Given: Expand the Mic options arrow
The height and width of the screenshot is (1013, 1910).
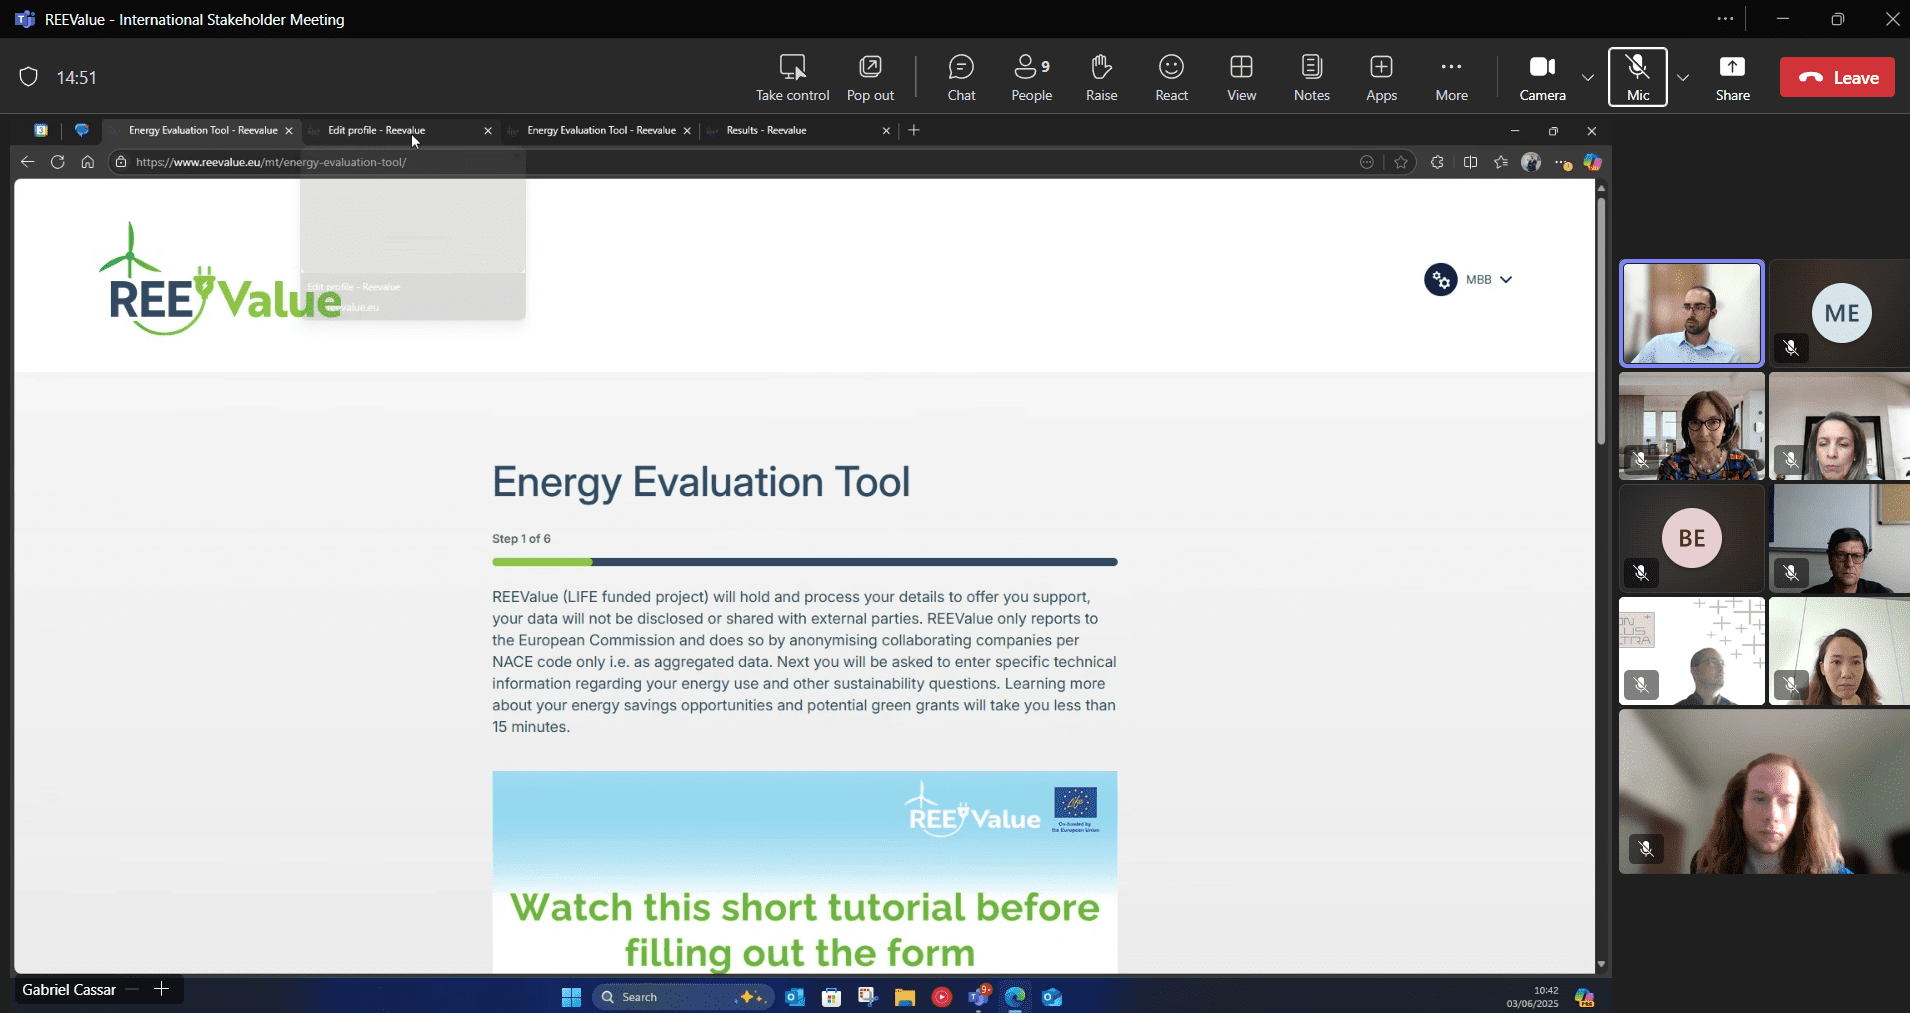Looking at the screenshot, I should (1683, 78).
